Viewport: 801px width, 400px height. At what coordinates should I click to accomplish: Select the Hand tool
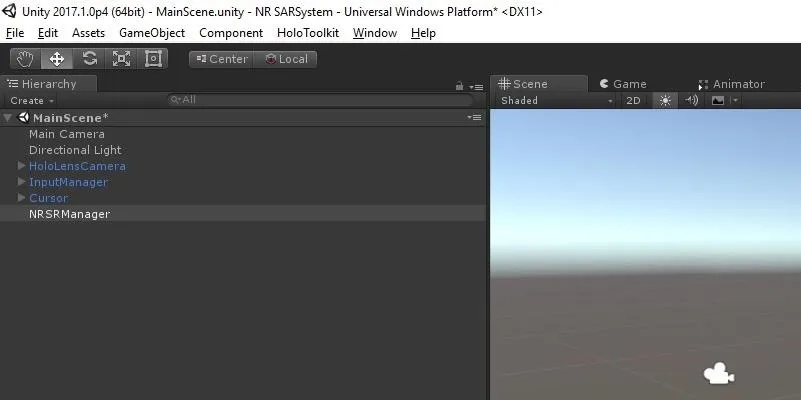(x=25, y=59)
